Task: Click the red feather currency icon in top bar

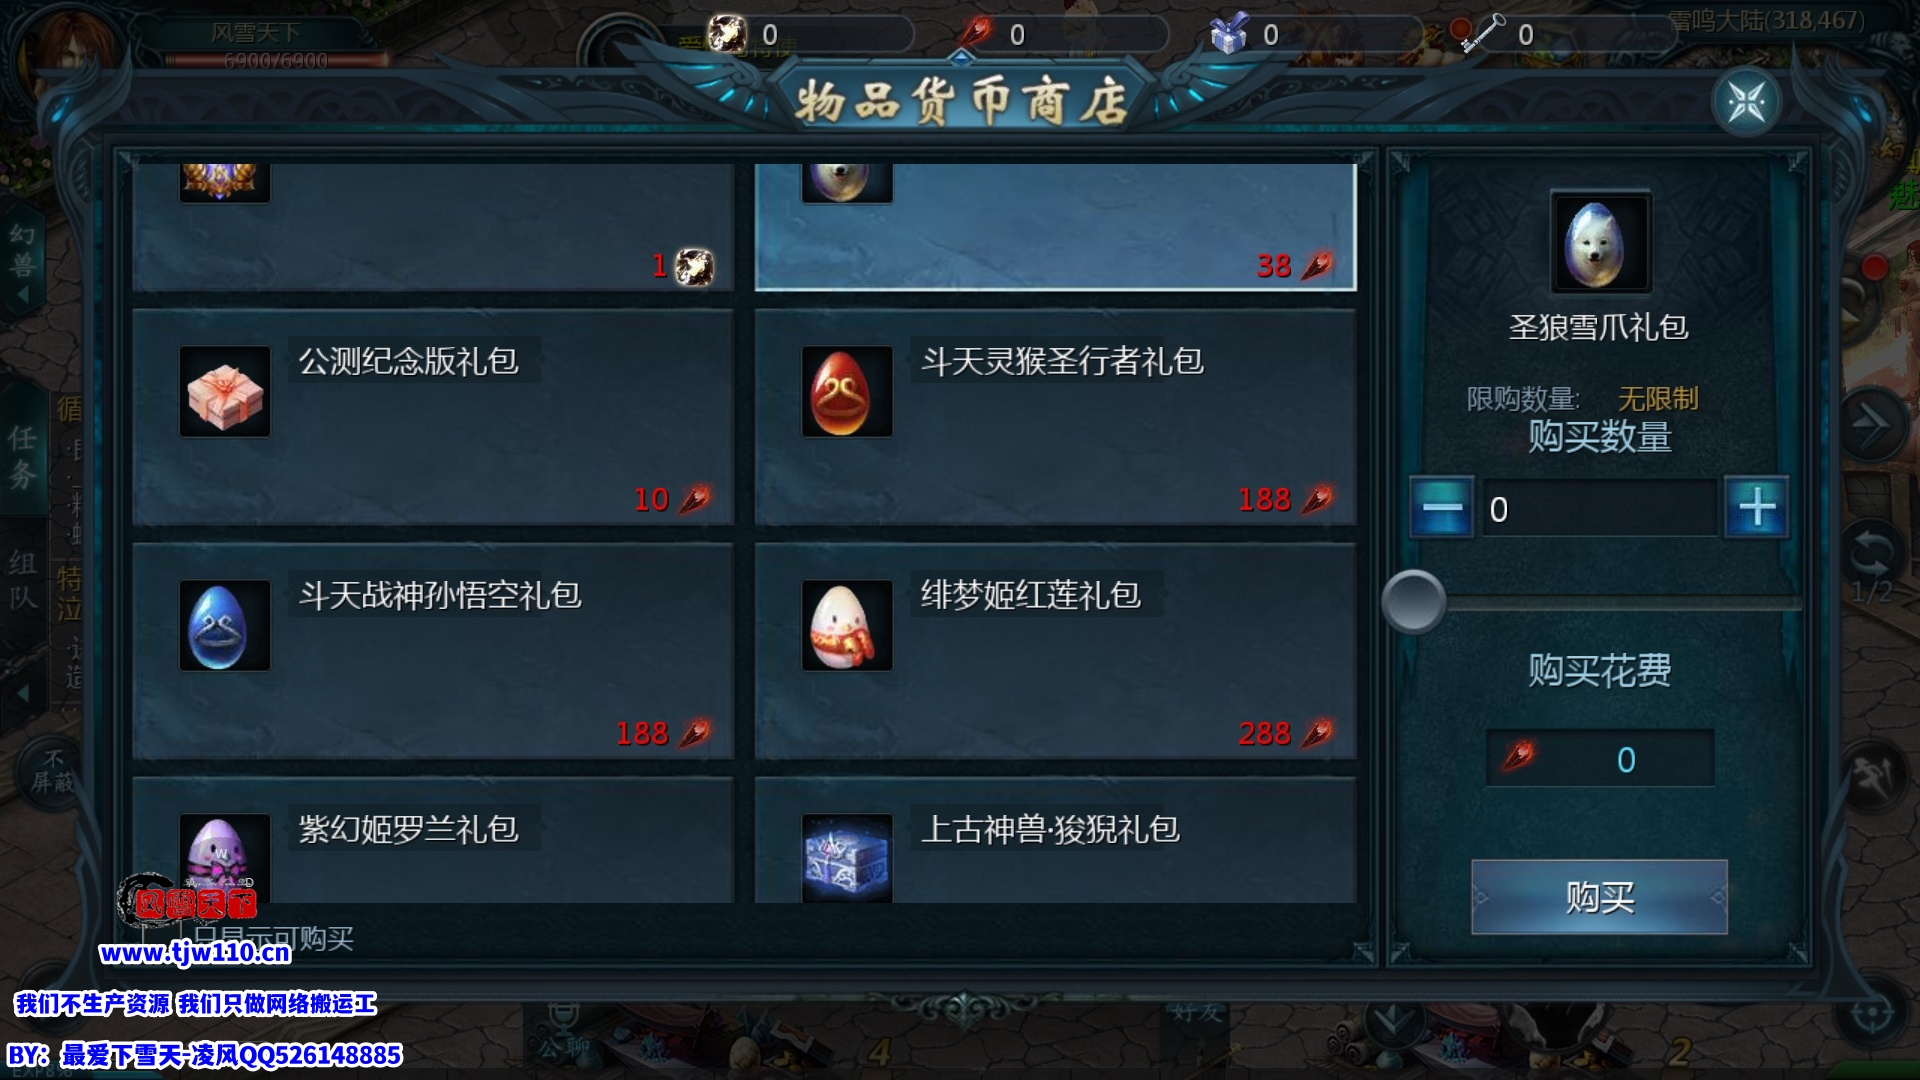Action: click(975, 34)
